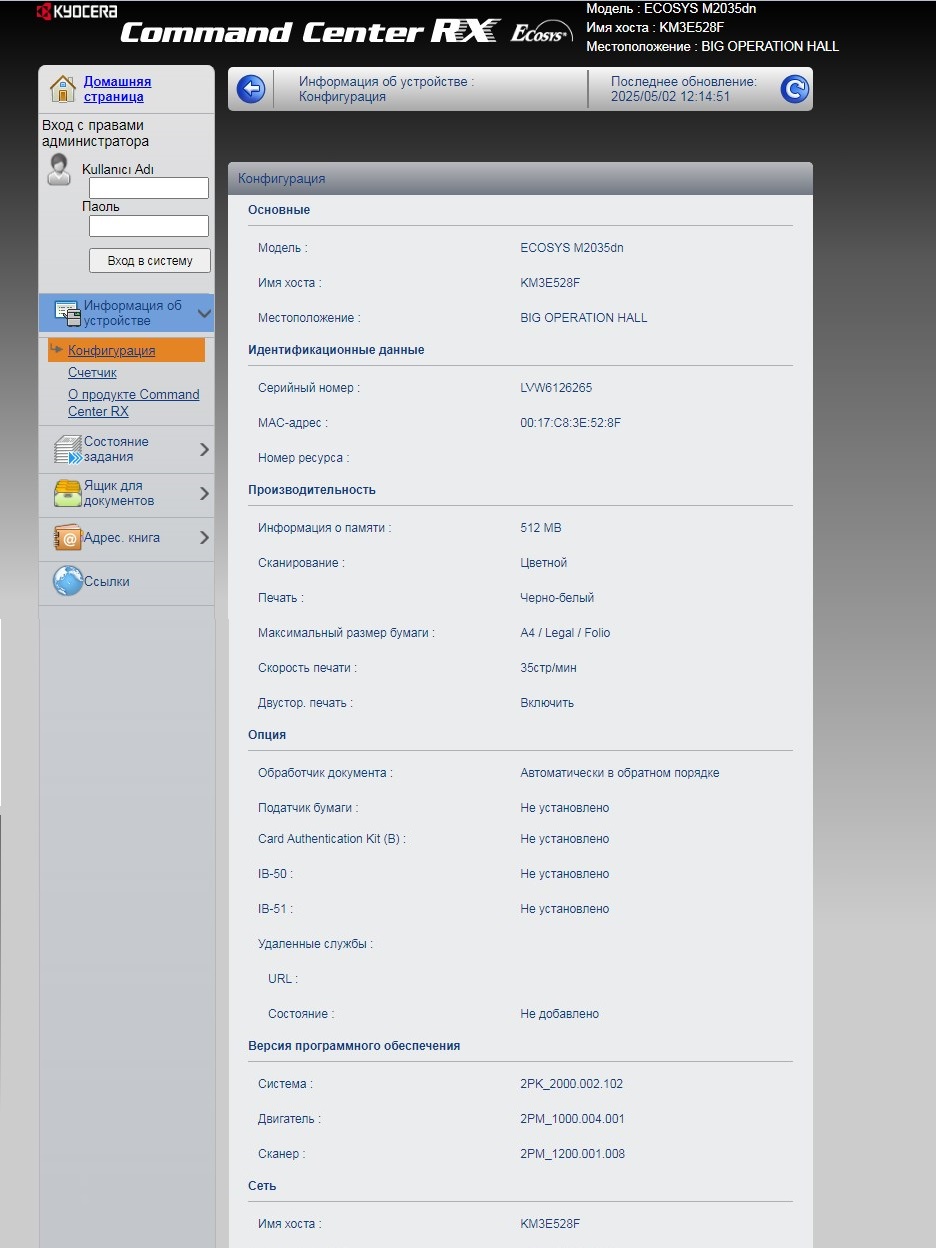Expand the Ящик для документов menu arrow
The height and width of the screenshot is (1248, 936).
(204, 493)
